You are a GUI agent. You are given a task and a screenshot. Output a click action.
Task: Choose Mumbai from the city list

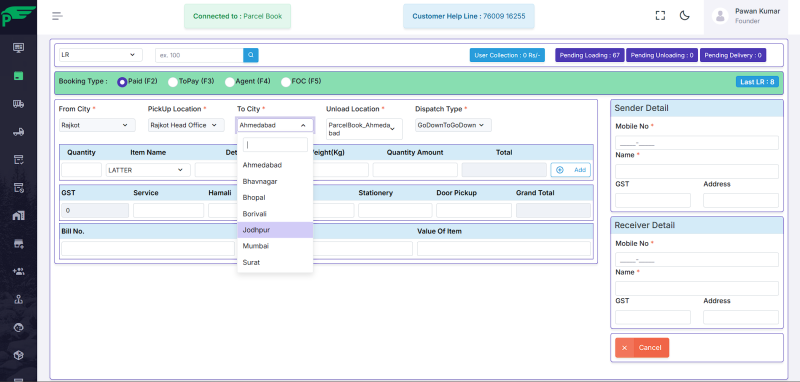point(275,246)
